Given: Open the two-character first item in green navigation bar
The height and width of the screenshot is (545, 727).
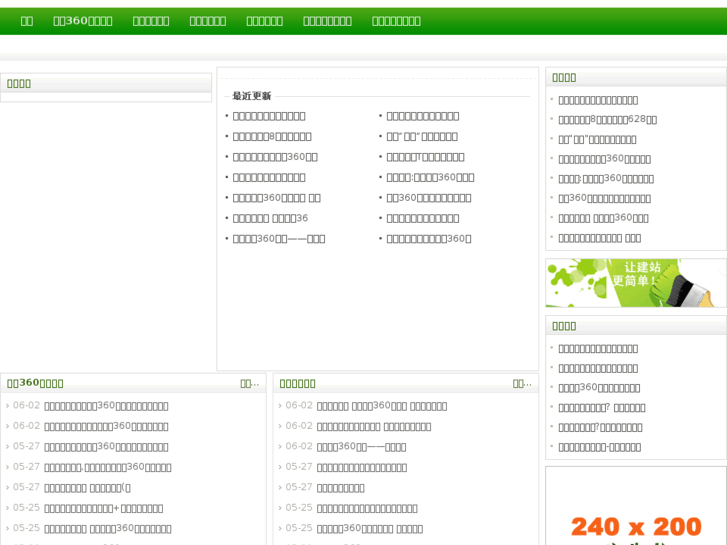Looking at the screenshot, I should (27, 21).
